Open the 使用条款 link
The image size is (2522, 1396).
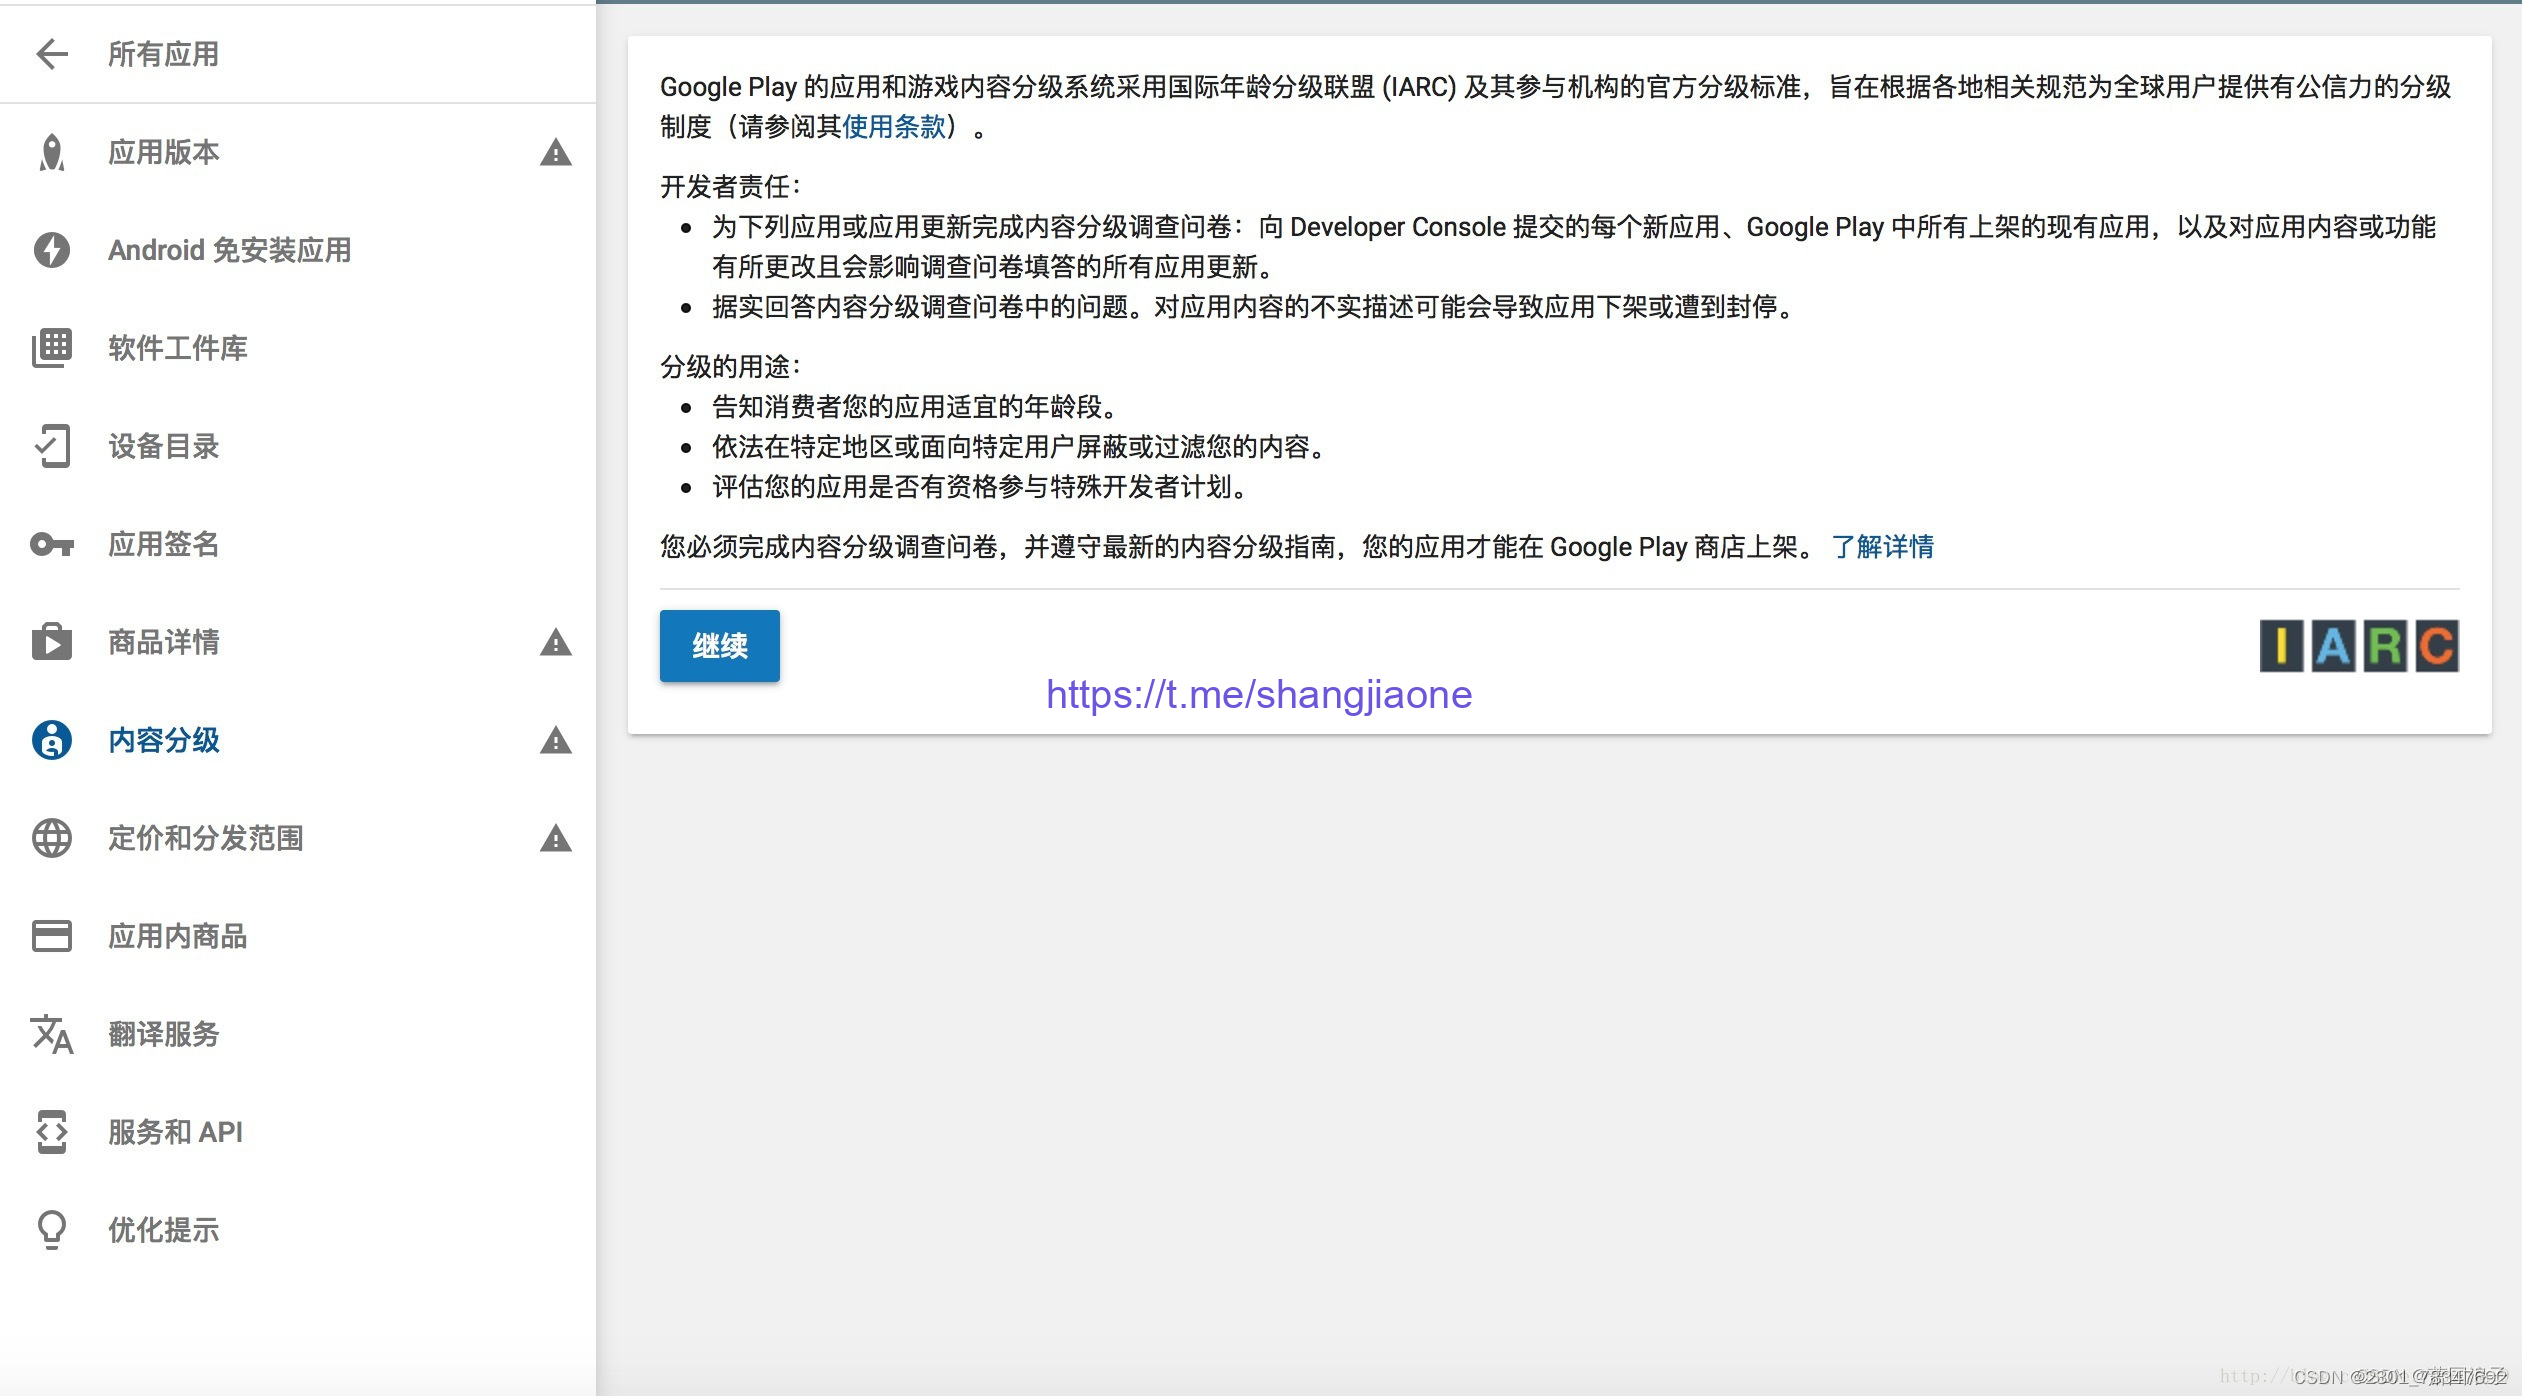pos(894,127)
